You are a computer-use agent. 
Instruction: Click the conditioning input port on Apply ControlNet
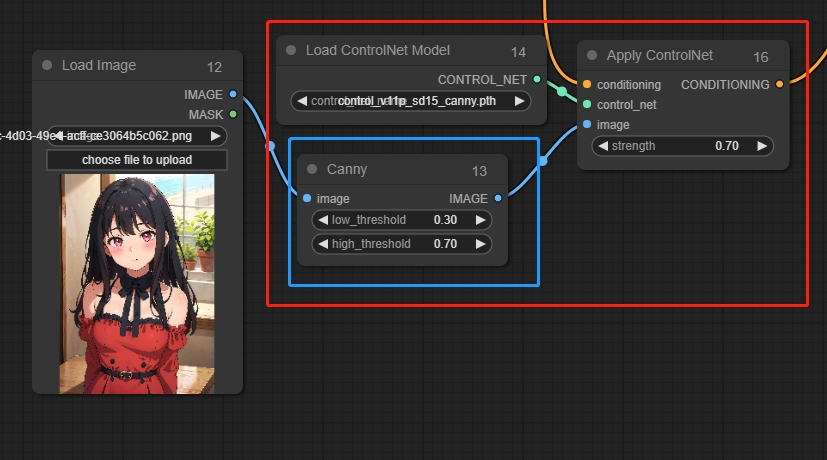(x=587, y=85)
